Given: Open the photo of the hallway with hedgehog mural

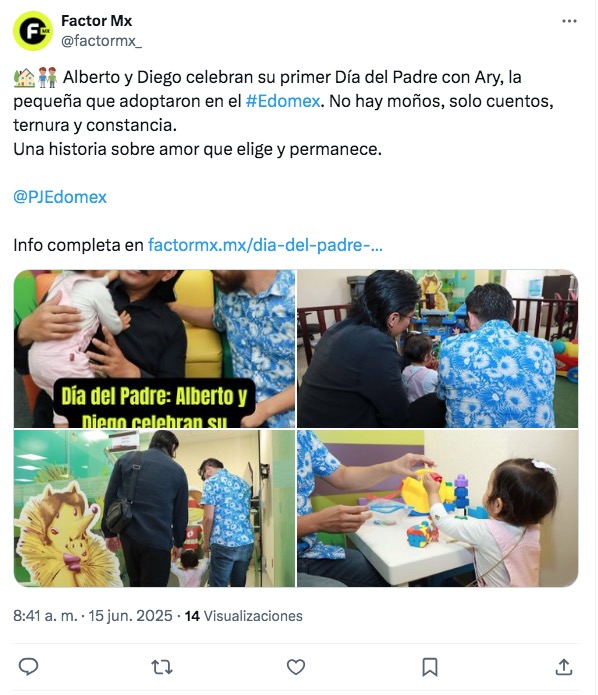Looking at the screenshot, I should [154, 508].
